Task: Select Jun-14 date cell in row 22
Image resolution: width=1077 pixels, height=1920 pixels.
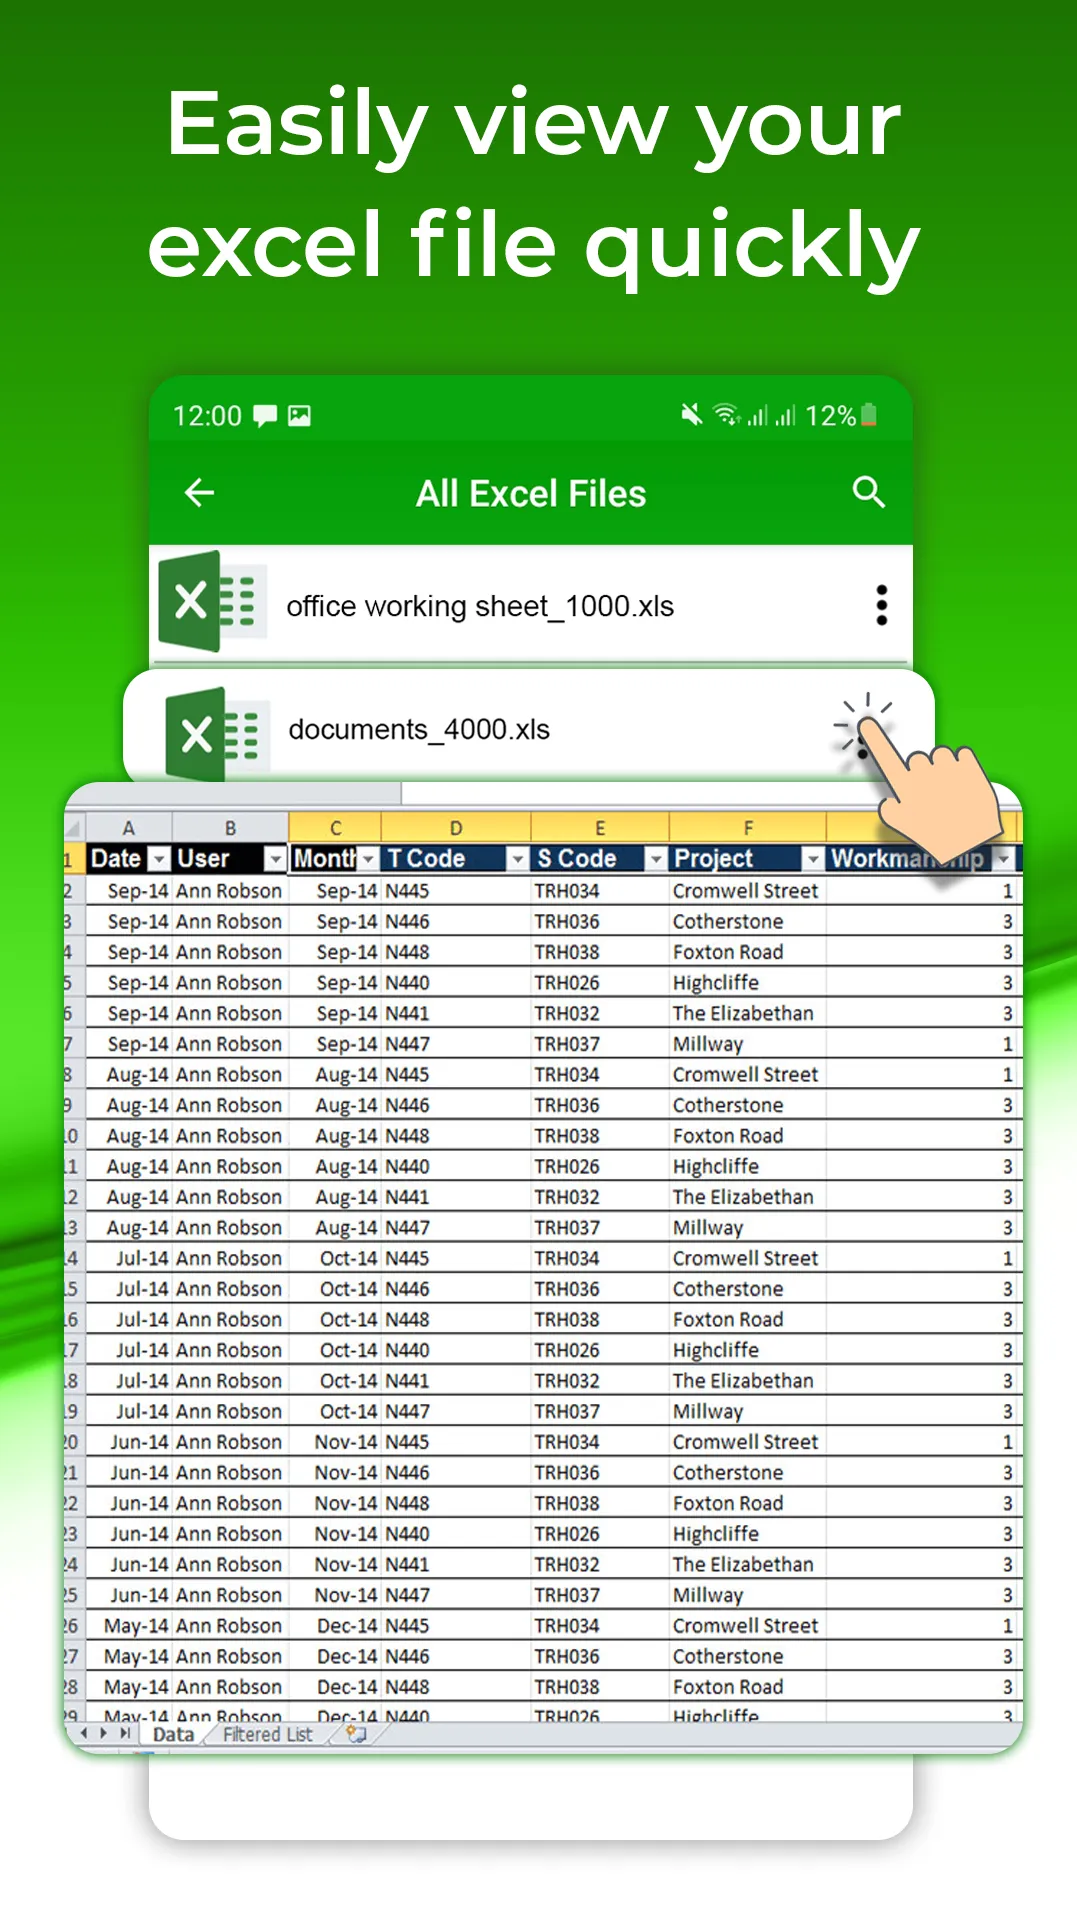Action: tap(129, 1503)
